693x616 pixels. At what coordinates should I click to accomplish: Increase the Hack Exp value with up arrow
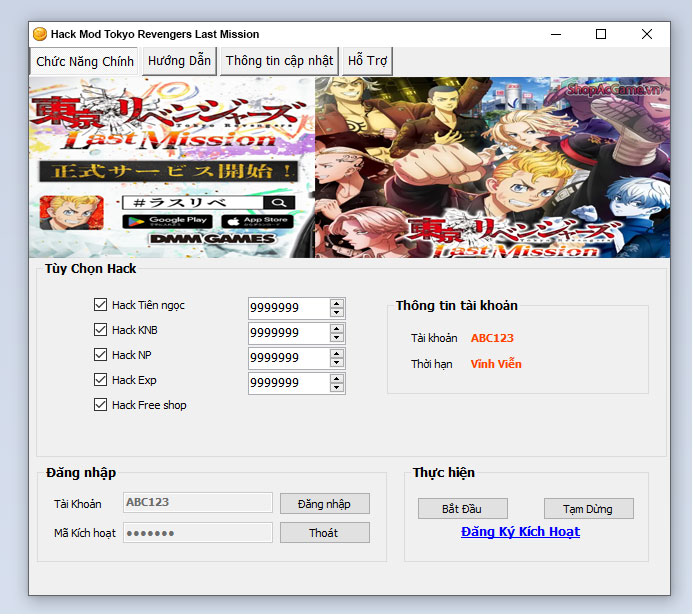tap(337, 379)
